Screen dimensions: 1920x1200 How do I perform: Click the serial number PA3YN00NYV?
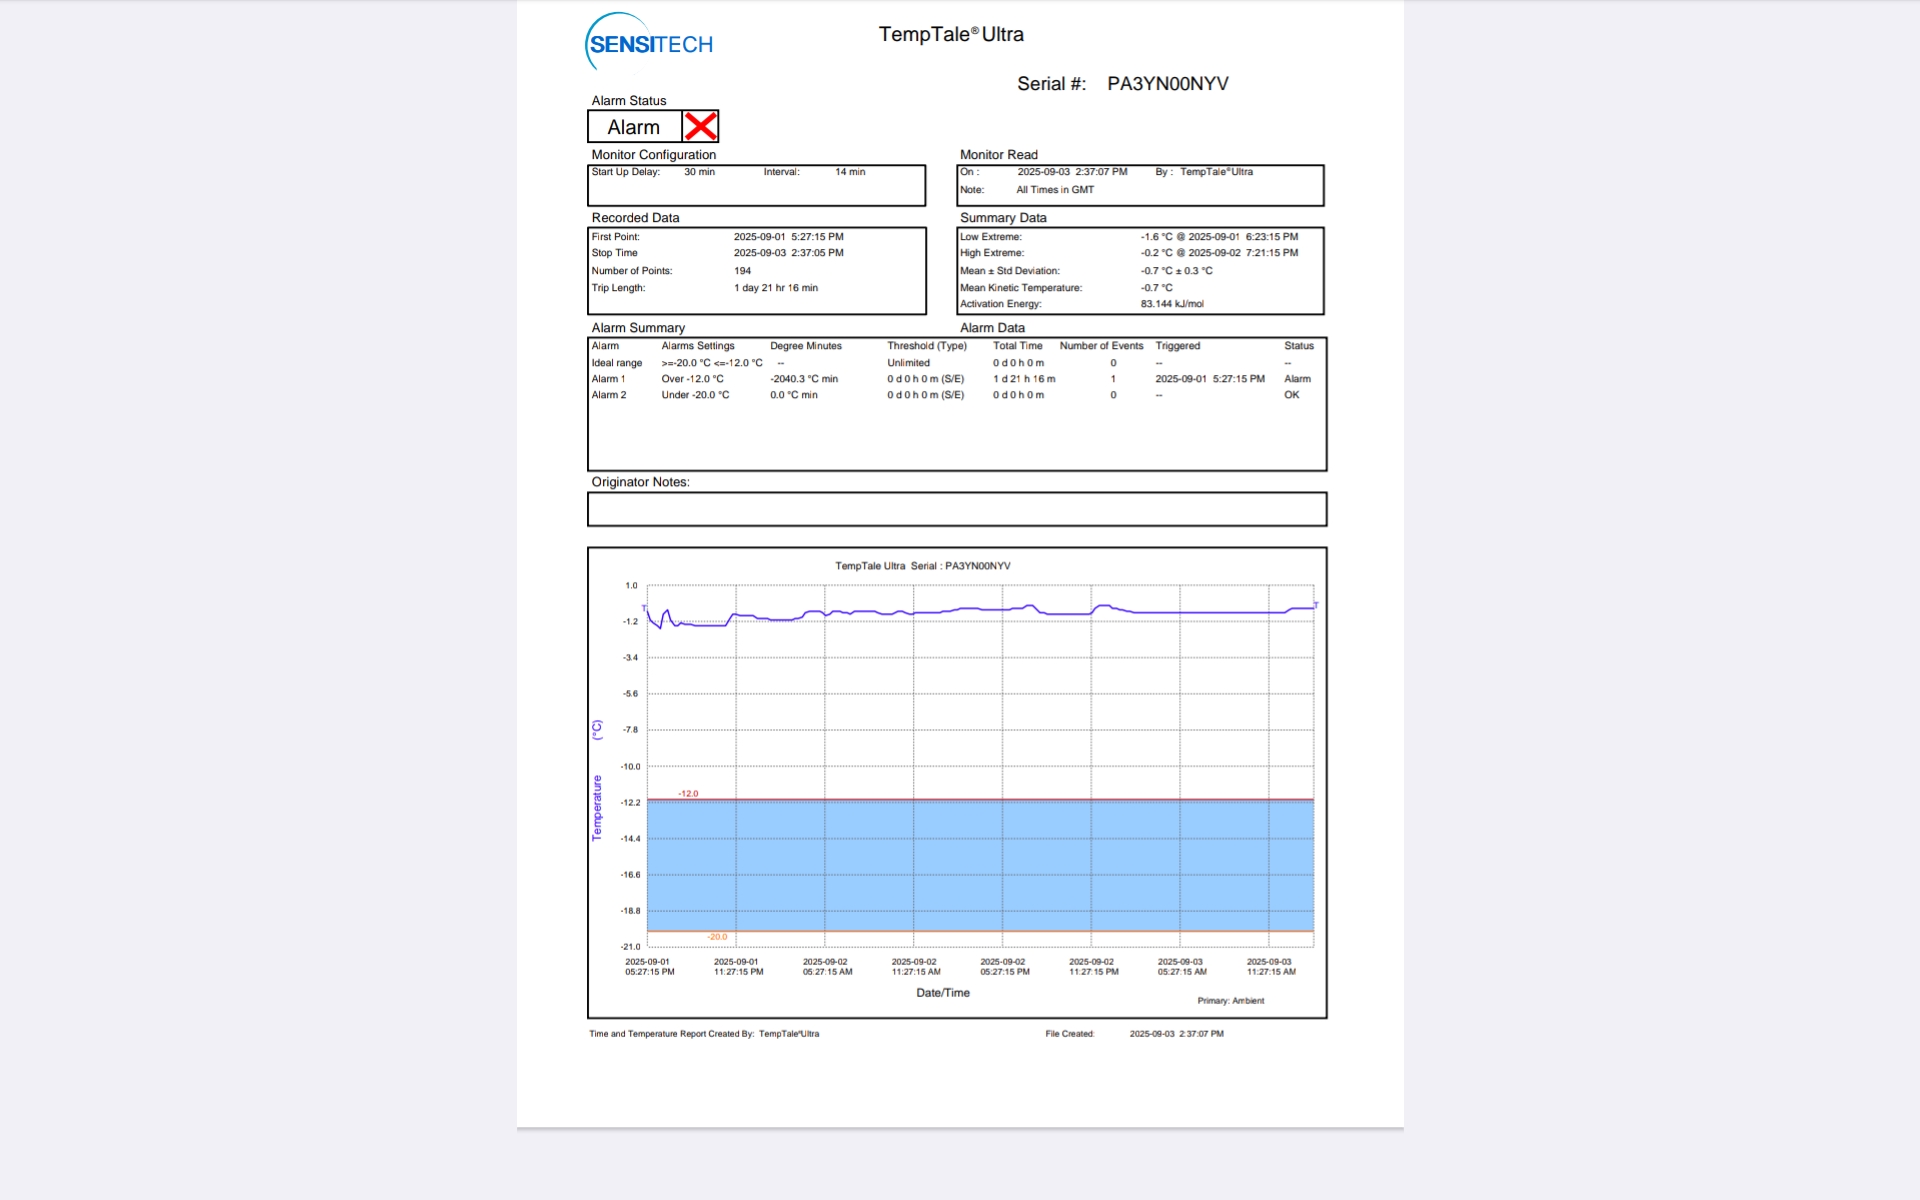(x=1167, y=84)
